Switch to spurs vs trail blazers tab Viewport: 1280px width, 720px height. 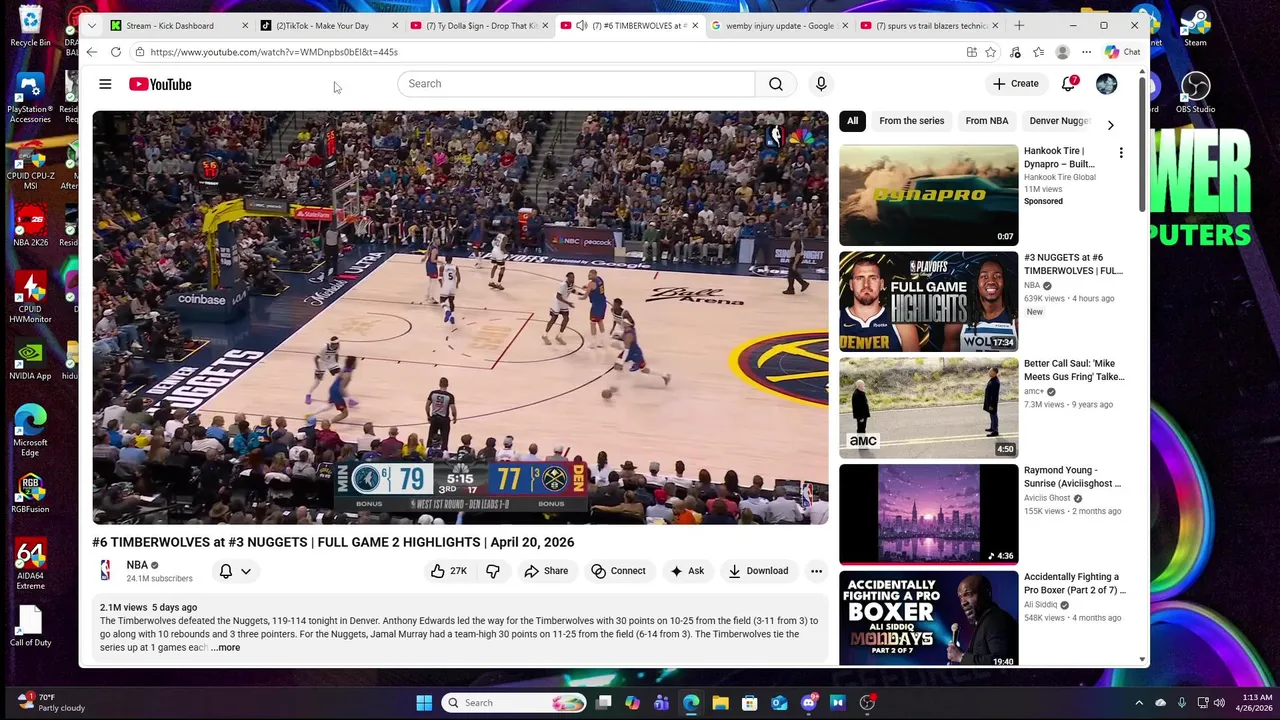pyautogui.click(x=932, y=25)
